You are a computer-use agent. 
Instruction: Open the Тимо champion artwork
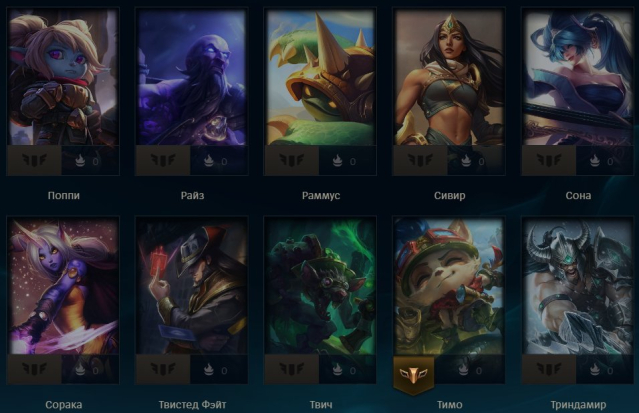tap(449, 287)
